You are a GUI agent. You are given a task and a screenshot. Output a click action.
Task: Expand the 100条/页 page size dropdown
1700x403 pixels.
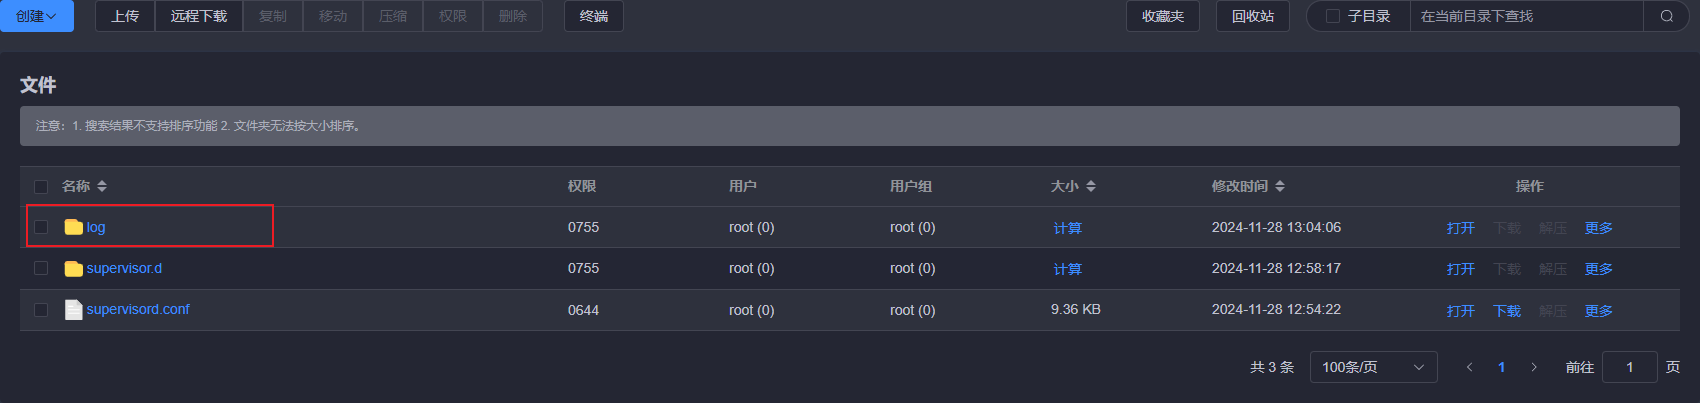click(1374, 367)
